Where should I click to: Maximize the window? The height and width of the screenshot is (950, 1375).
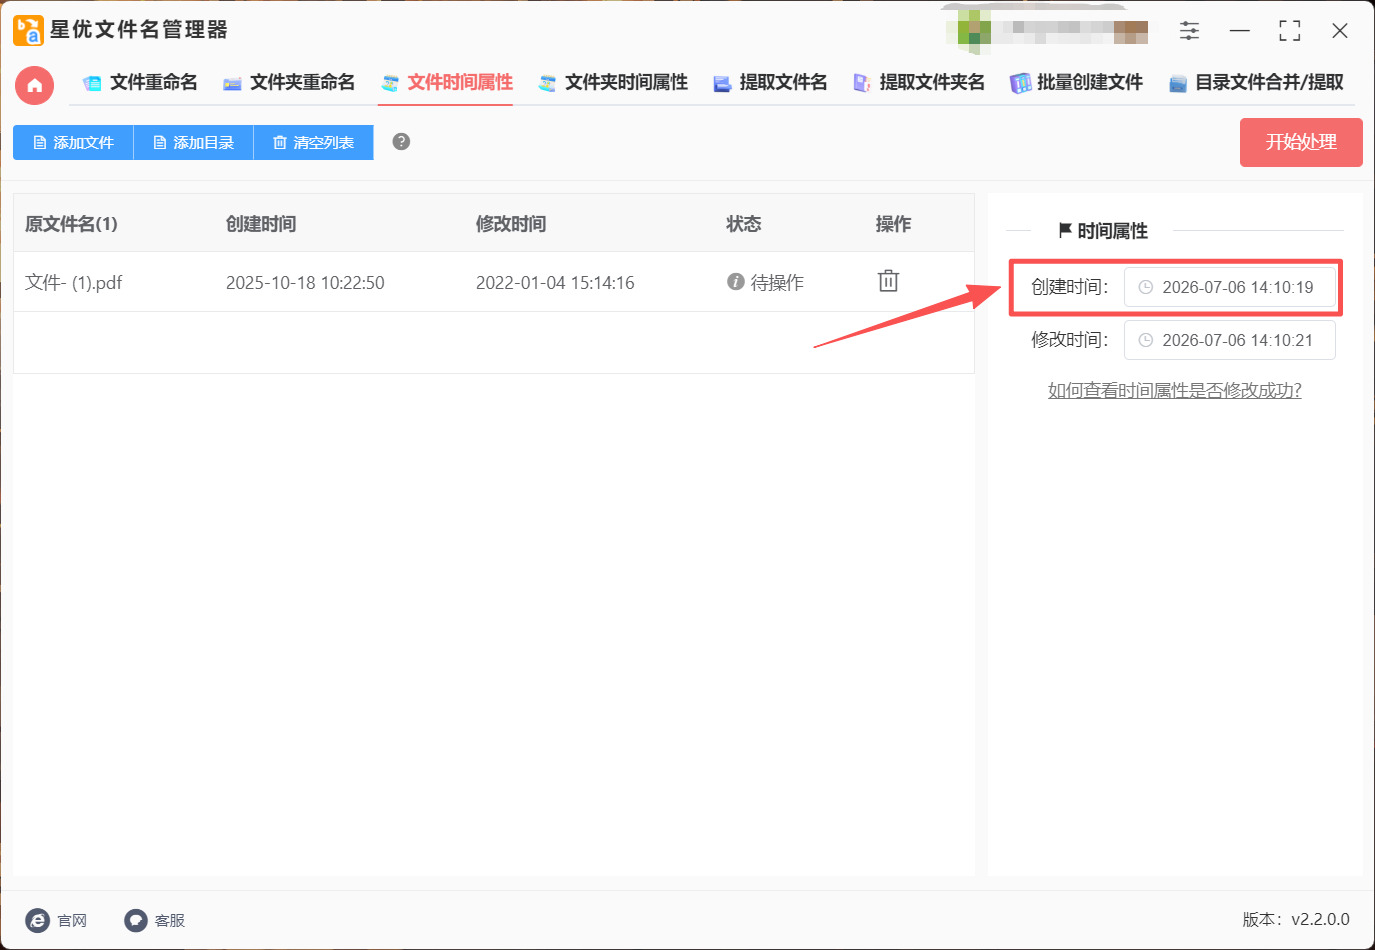click(1290, 31)
